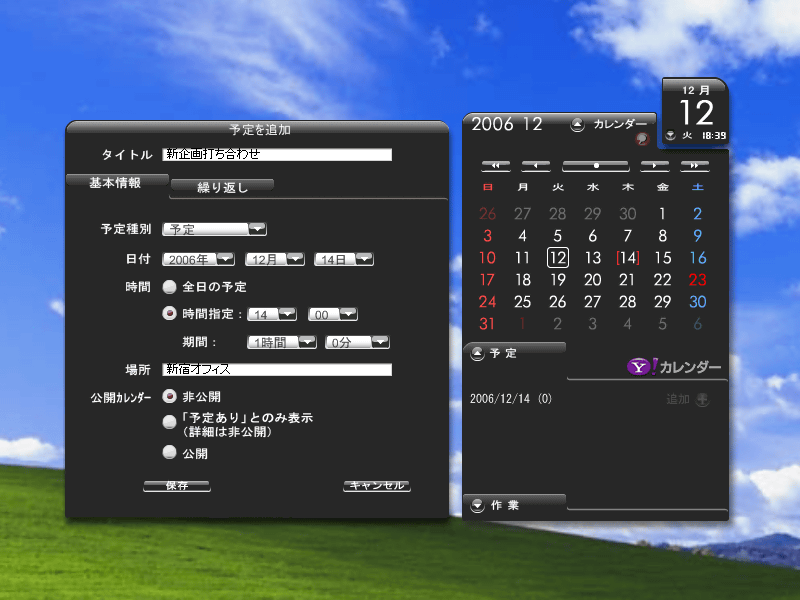Viewport: 800px width, 600px height.
Task: Click the 2006/12/14 (0) schedule entry
Action: pos(511,398)
